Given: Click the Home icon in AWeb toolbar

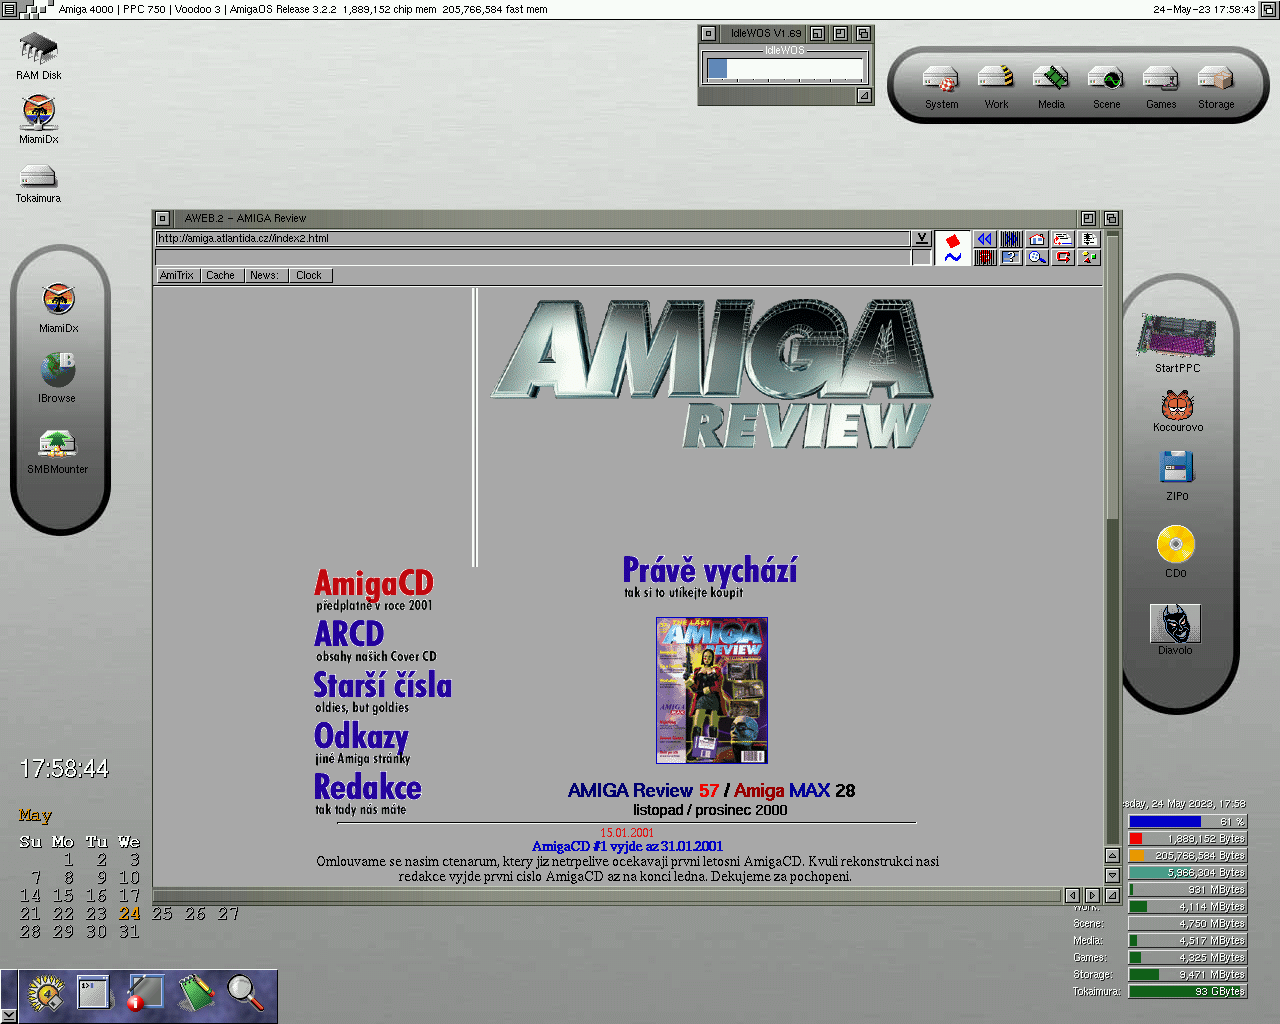Looking at the screenshot, I should [1037, 239].
